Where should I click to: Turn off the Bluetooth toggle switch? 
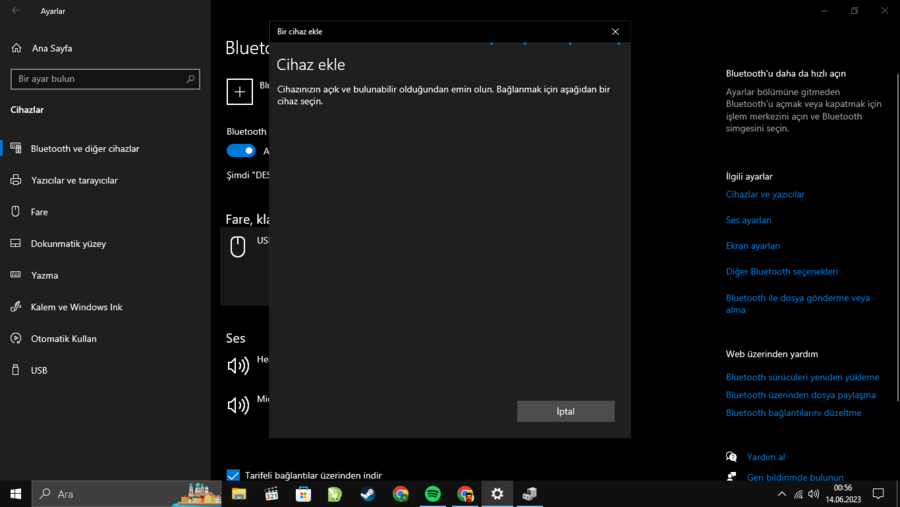(x=240, y=150)
